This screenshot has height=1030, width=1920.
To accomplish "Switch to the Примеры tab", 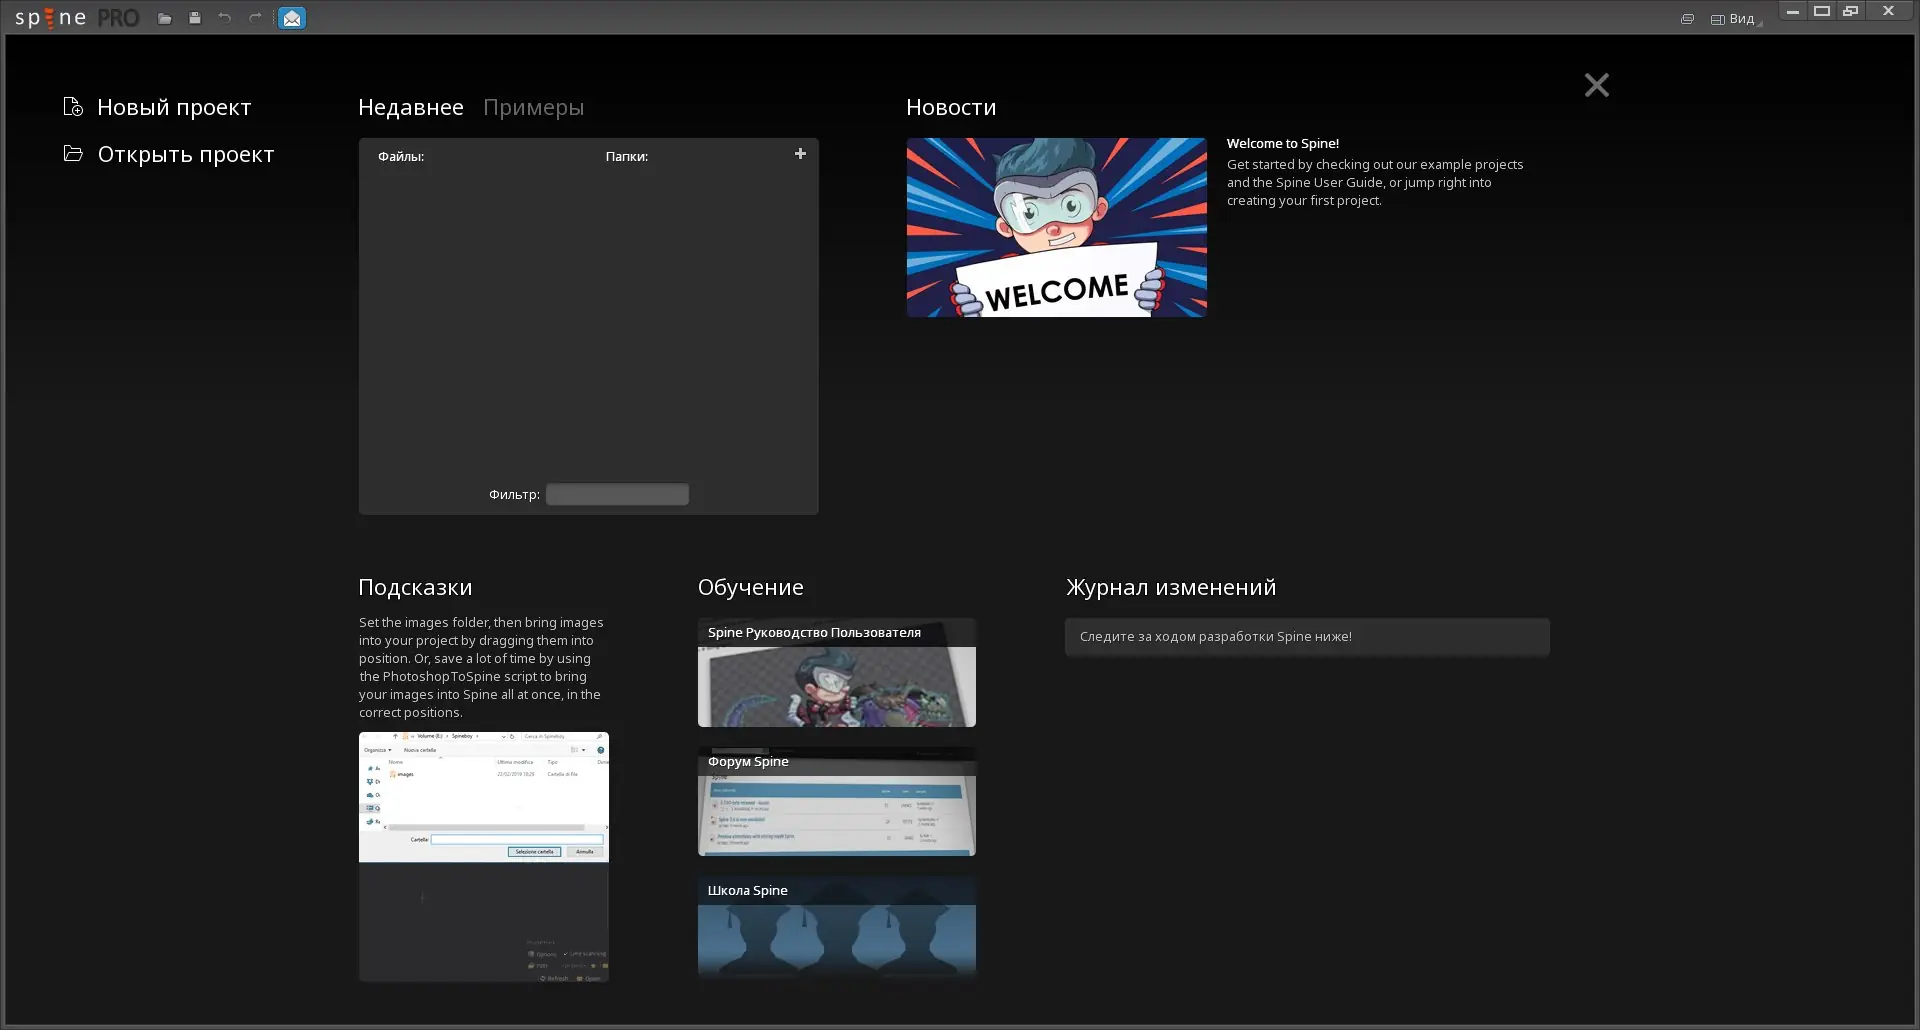I will pyautogui.click(x=534, y=107).
